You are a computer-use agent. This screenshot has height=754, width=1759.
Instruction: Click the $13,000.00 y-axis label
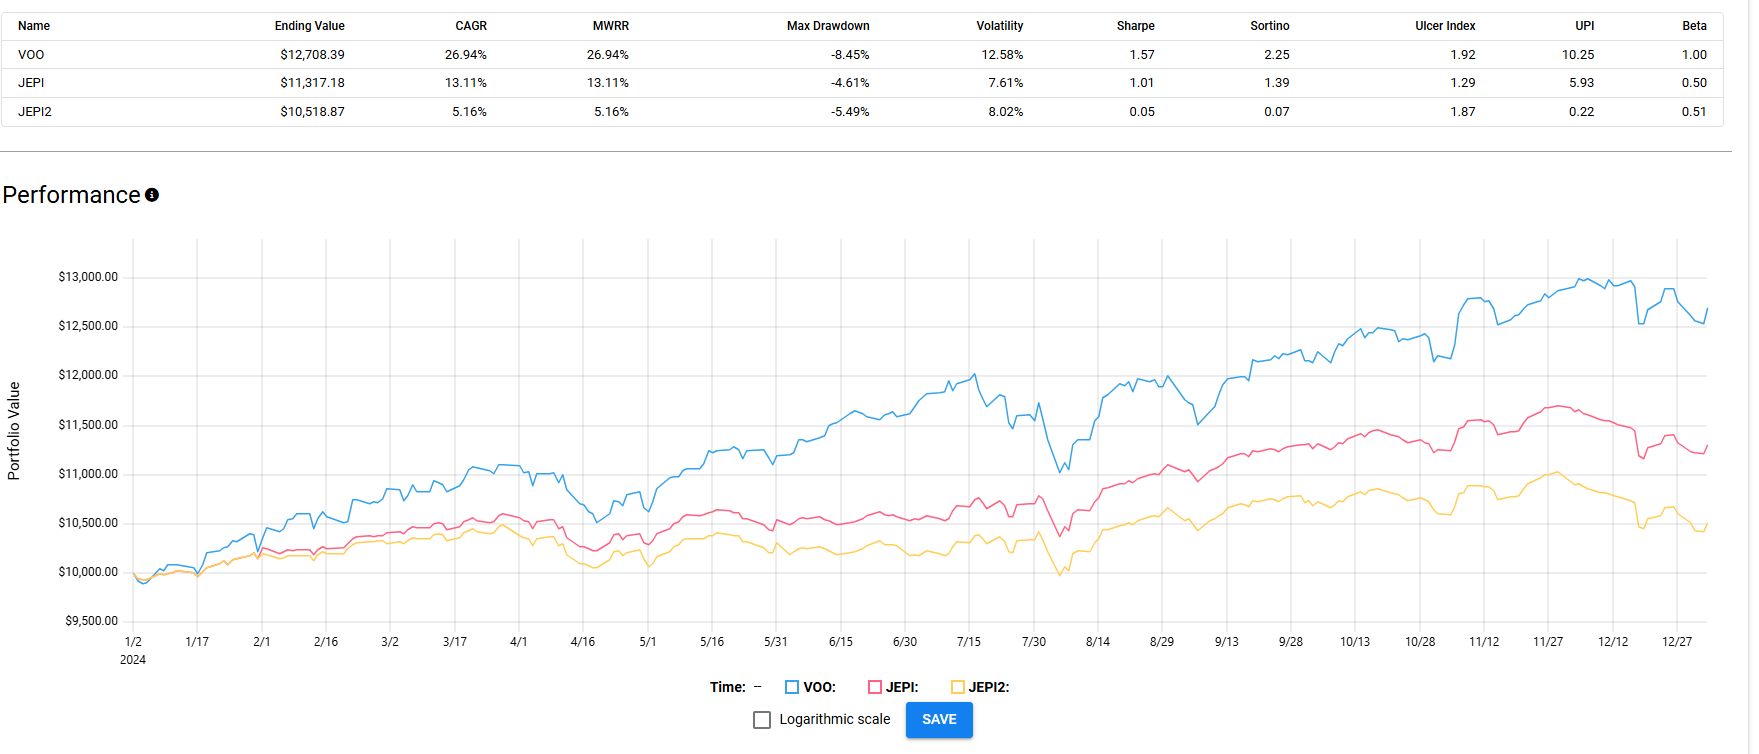pos(88,277)
